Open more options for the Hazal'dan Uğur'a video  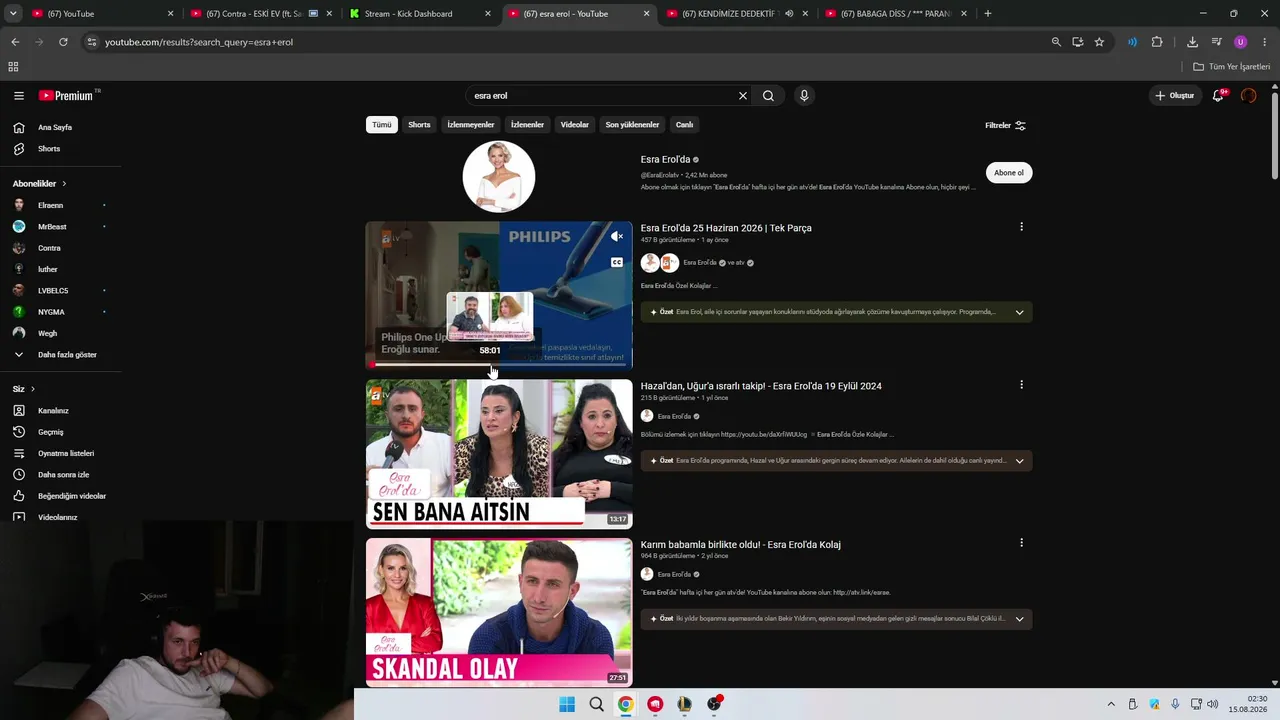(x=1021, y=385)
